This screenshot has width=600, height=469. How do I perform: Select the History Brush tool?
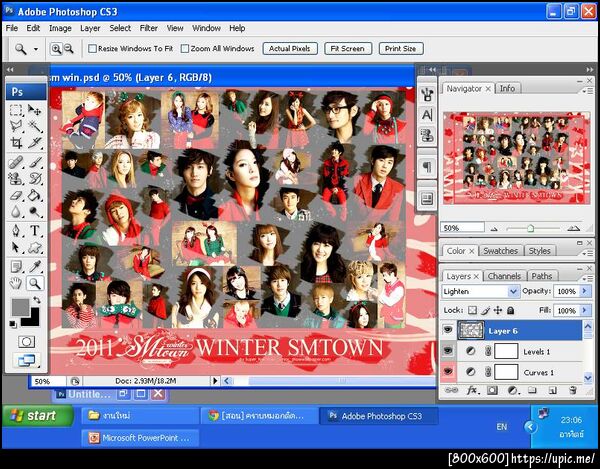[x=35, y=179]
